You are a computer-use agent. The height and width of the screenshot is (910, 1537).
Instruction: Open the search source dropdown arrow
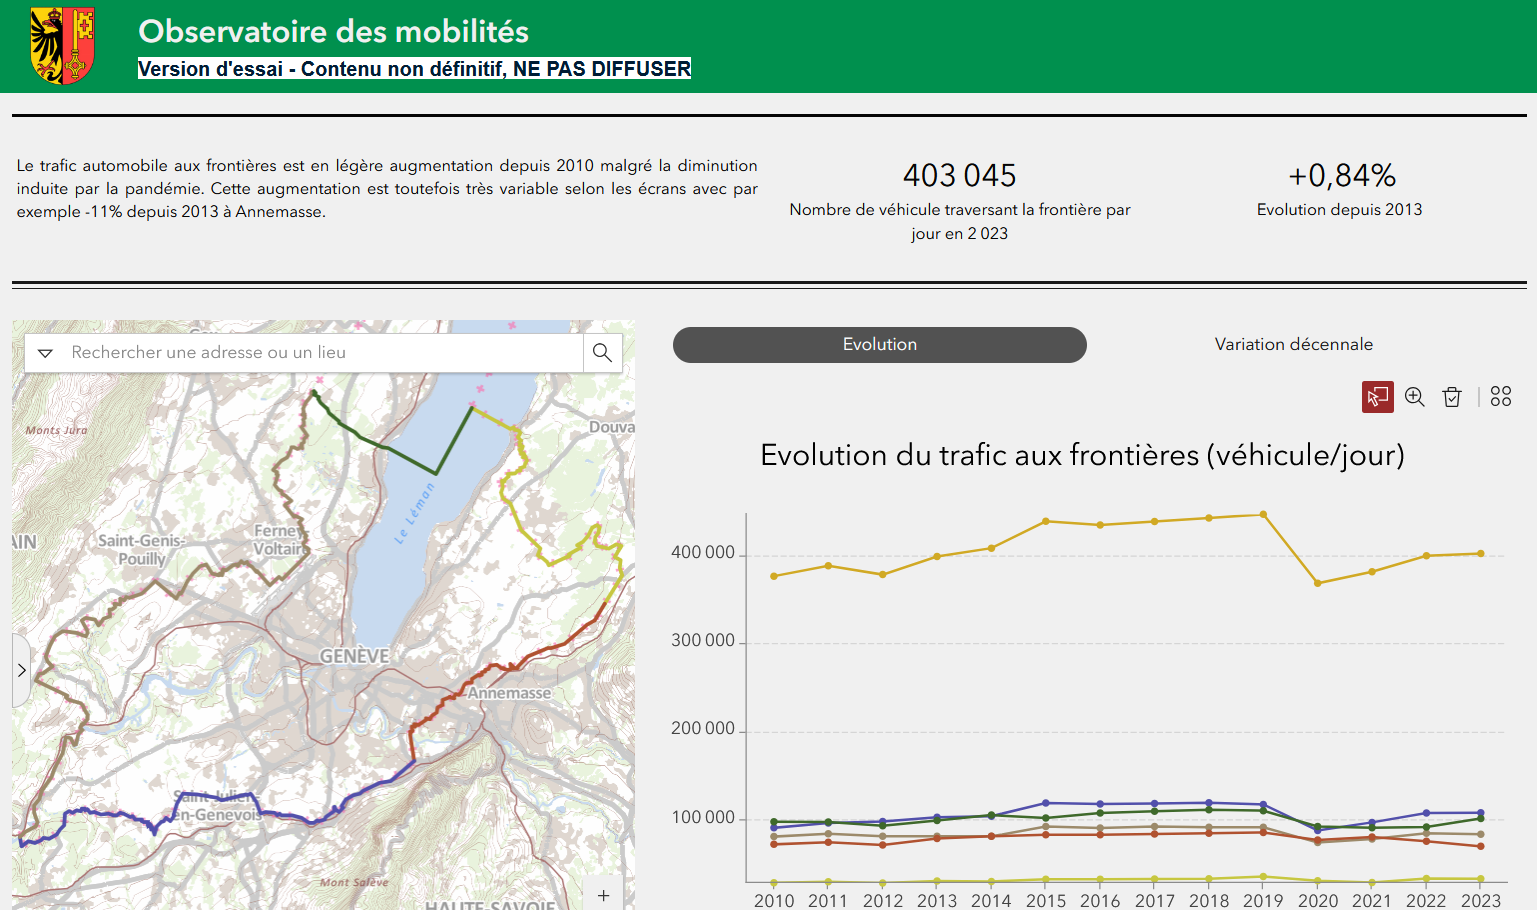[45, 353]
